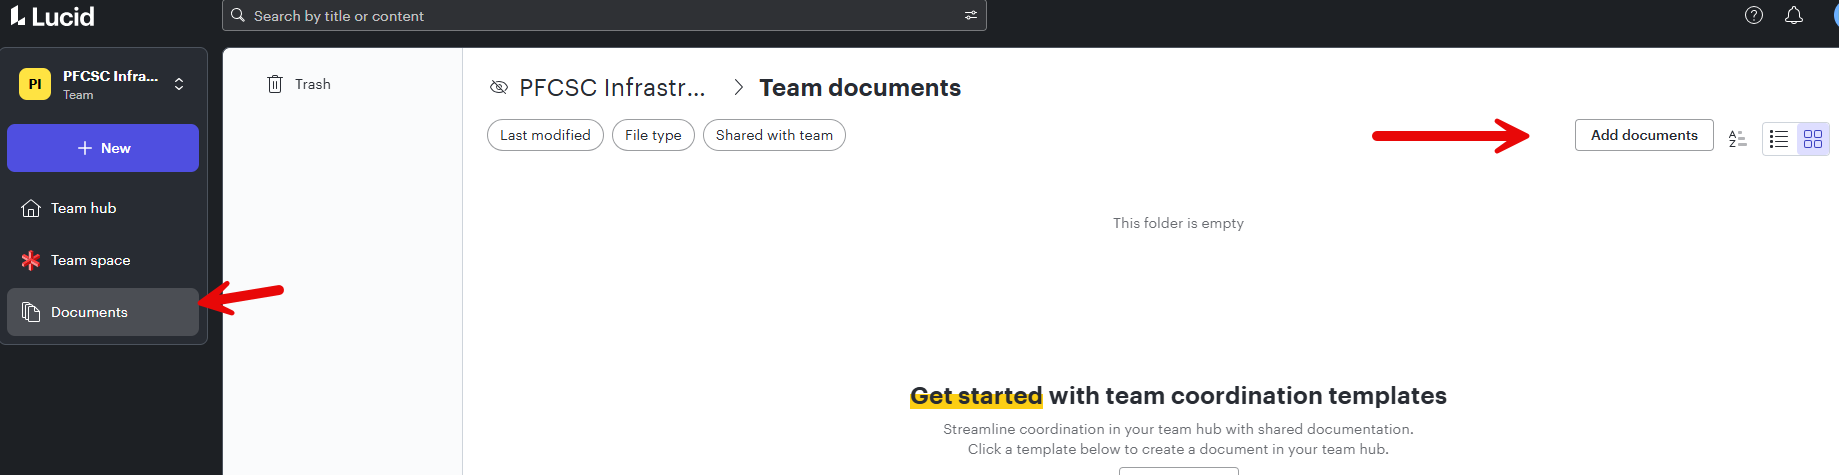
Task: Click the Lucid logo
Action: (52, 16)
